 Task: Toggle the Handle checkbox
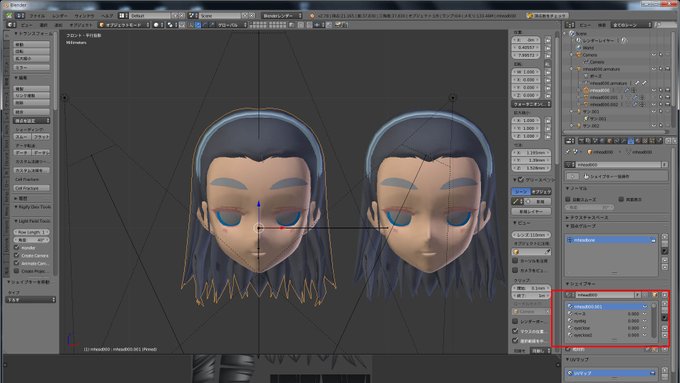tap(16, 248)
